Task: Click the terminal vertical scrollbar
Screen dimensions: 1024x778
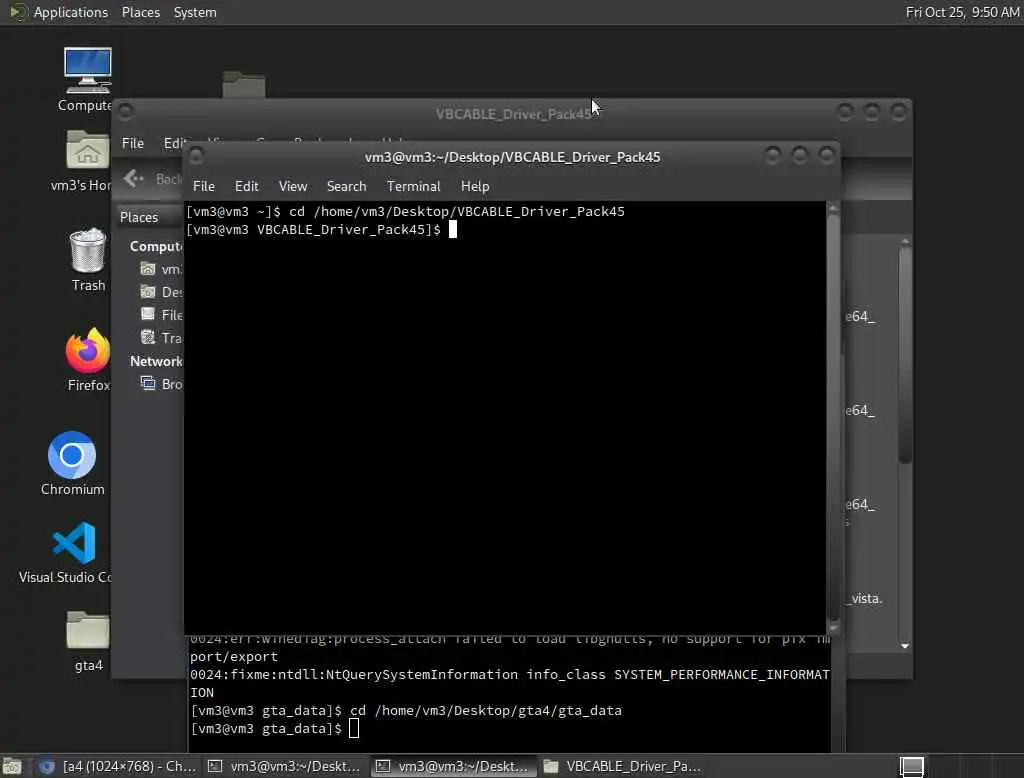Action: click(833, 417)
